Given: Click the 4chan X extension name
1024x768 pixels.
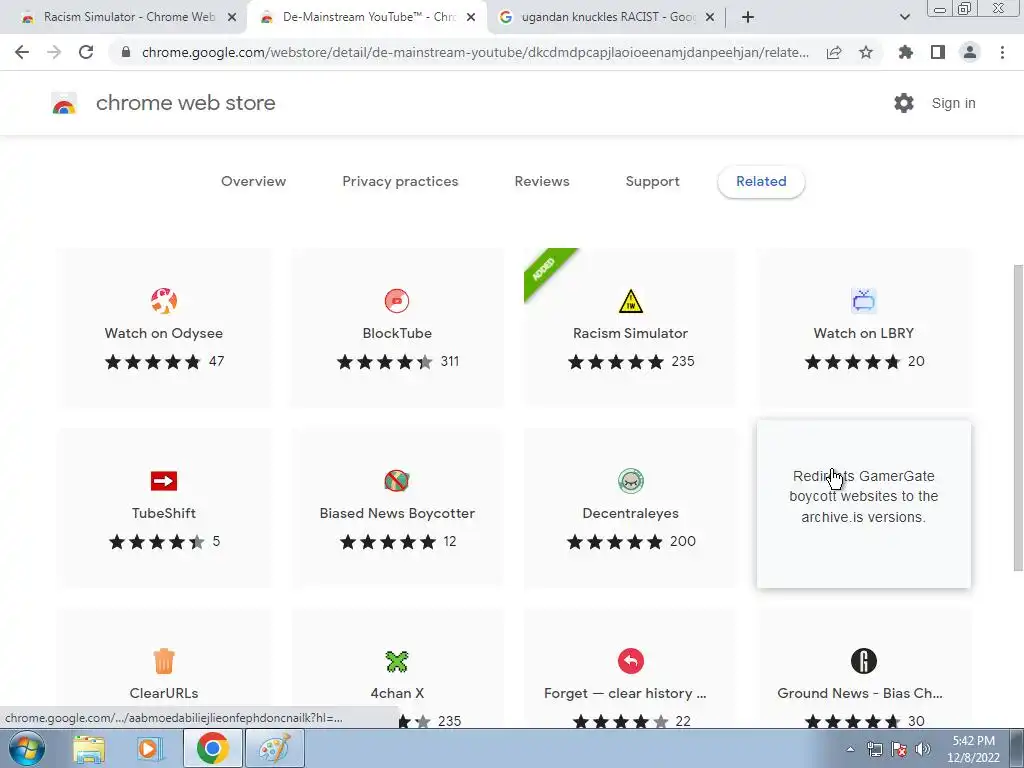Looking at the screenshot, I should [x=397, y=694].
